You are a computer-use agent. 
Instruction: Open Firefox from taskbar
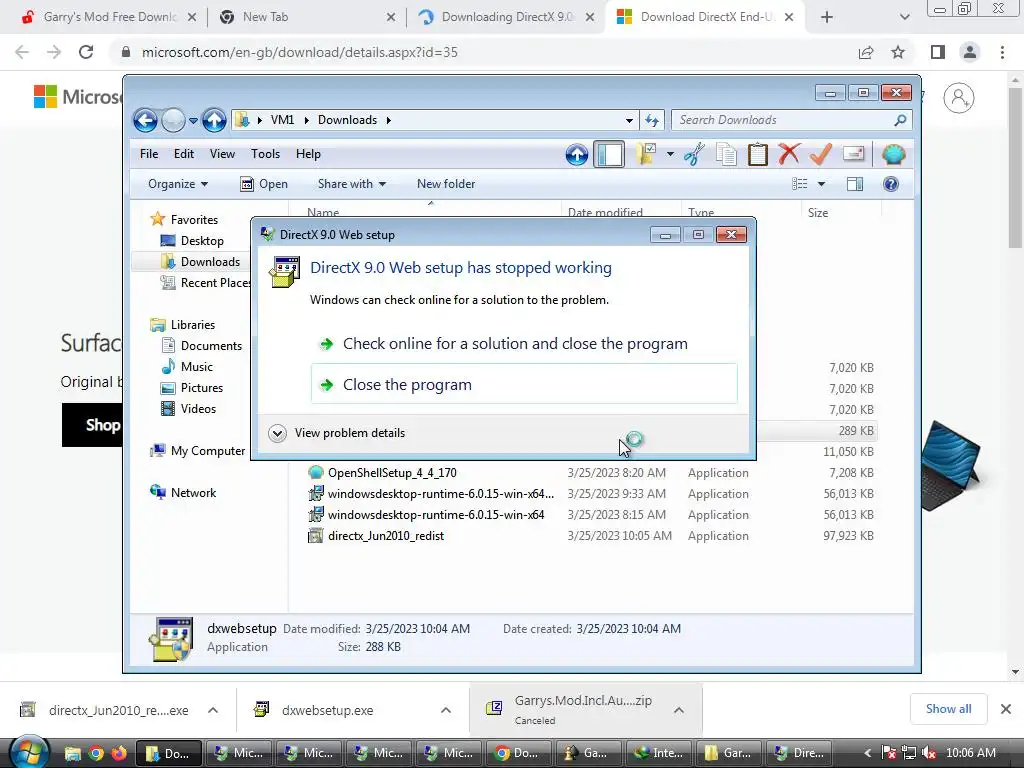click(119, 753)
